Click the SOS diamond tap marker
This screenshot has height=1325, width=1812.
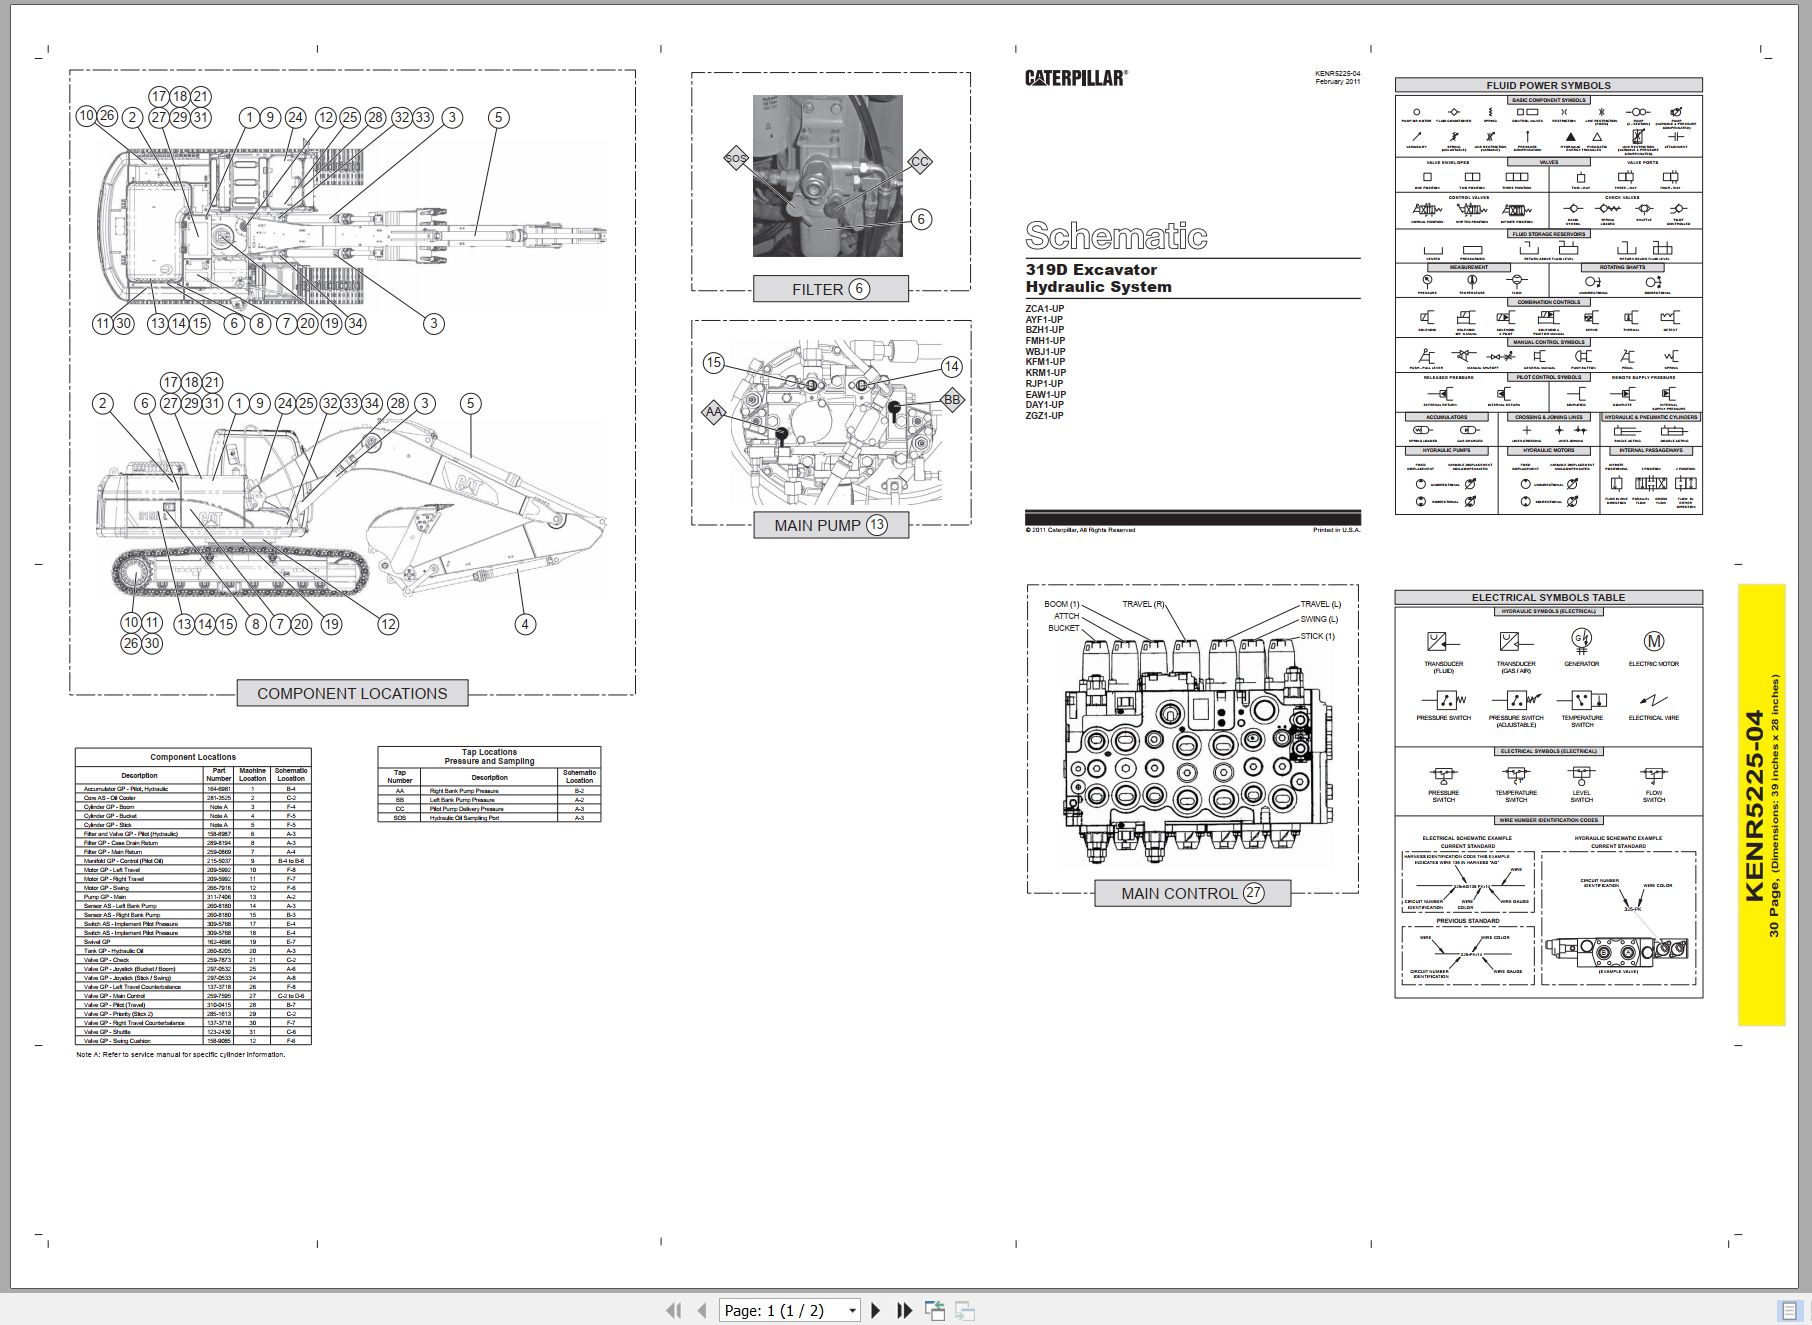pos(736,158)
